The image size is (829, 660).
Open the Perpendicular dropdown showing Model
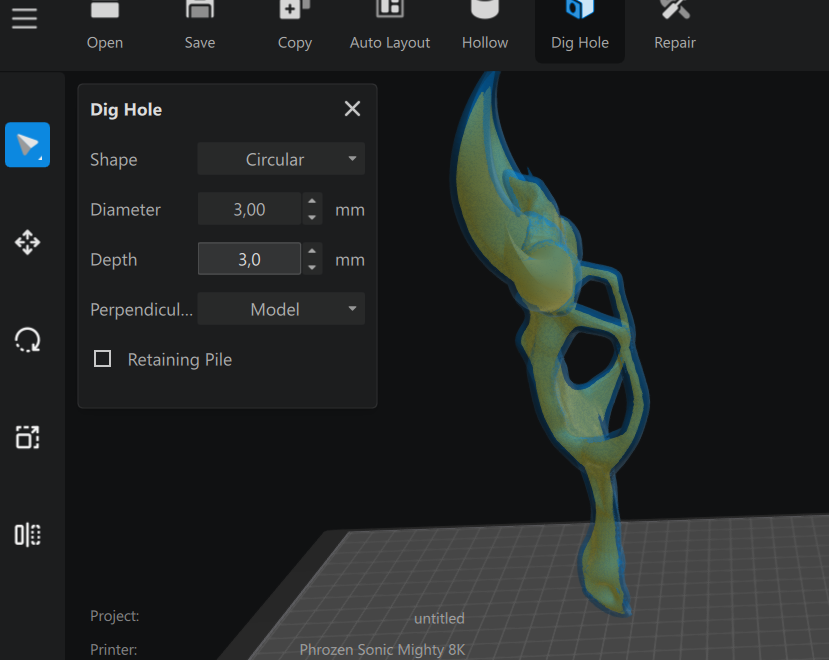(x=281, y=309)
